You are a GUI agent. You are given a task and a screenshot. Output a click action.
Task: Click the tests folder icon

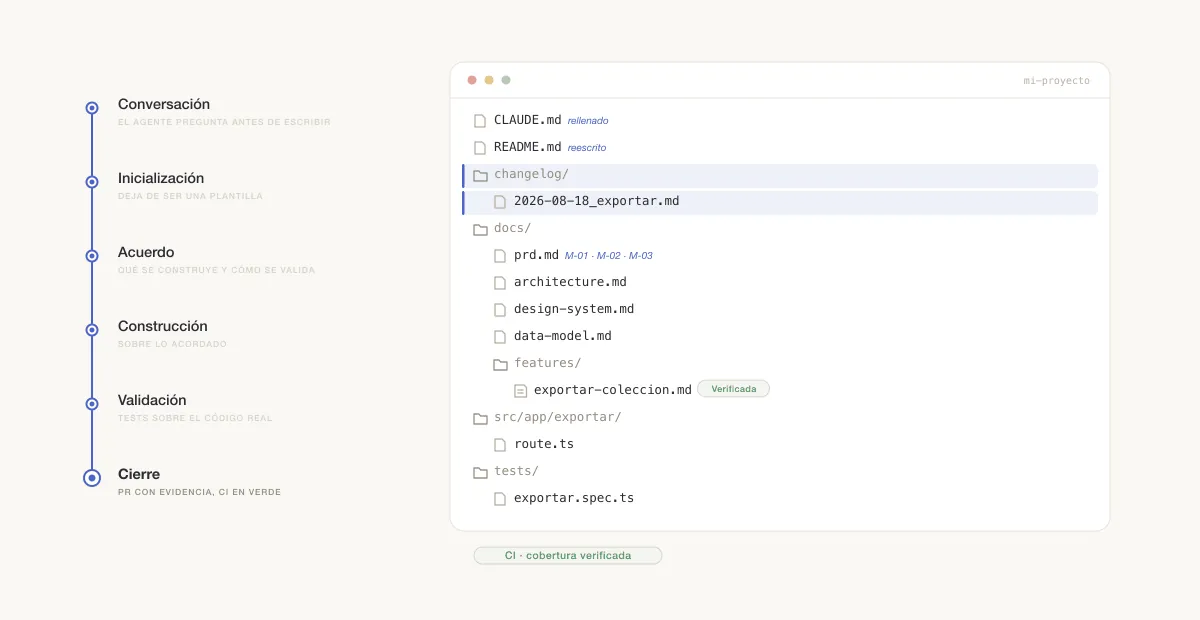(480, 472)
